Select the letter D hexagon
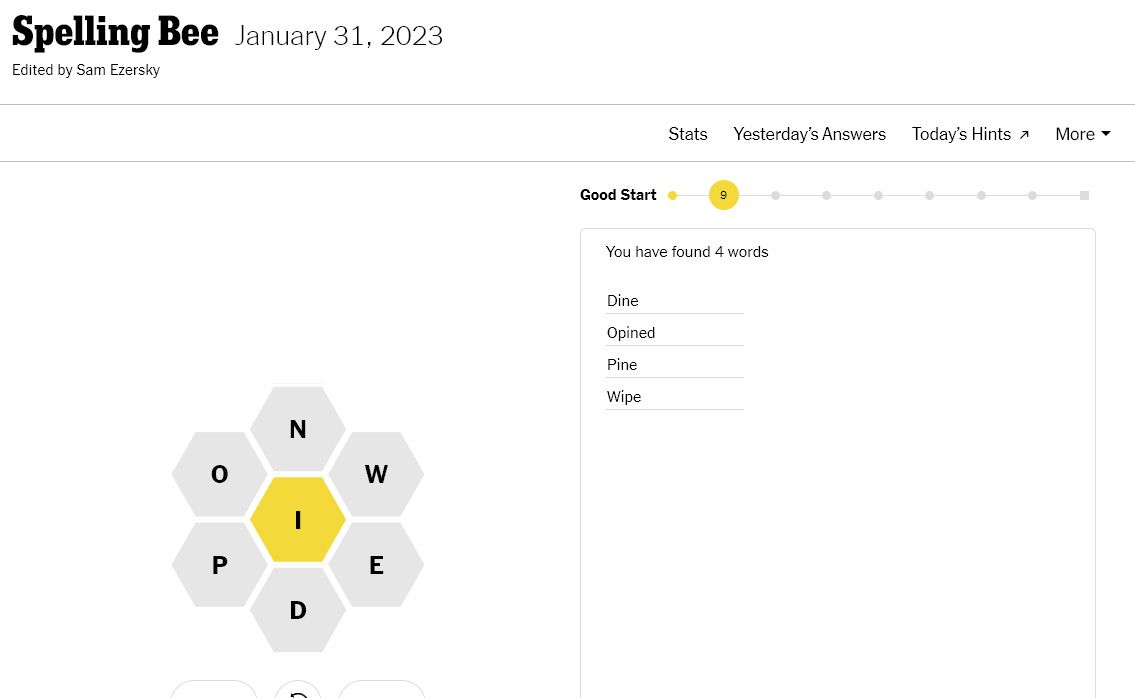This screenshot has height=698, width=1135. (297, 610)
